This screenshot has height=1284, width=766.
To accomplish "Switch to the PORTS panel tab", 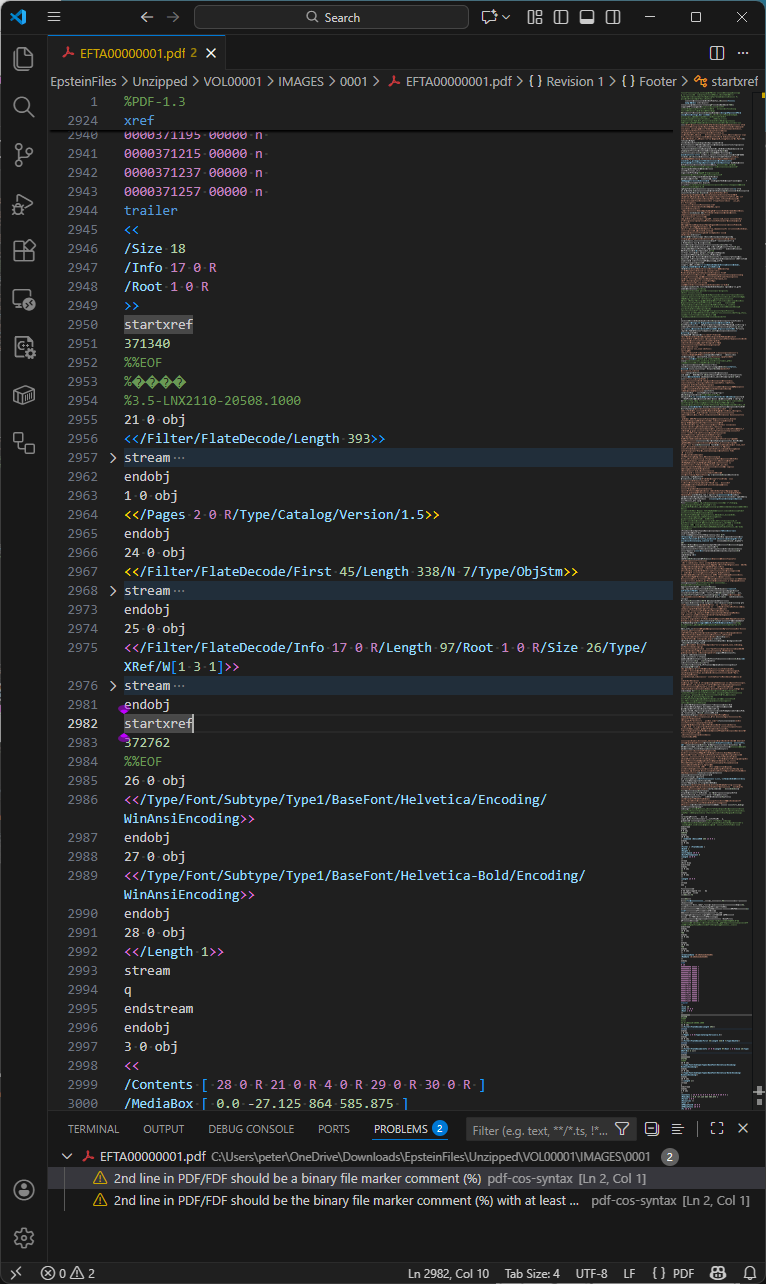I will (334, 1129).
